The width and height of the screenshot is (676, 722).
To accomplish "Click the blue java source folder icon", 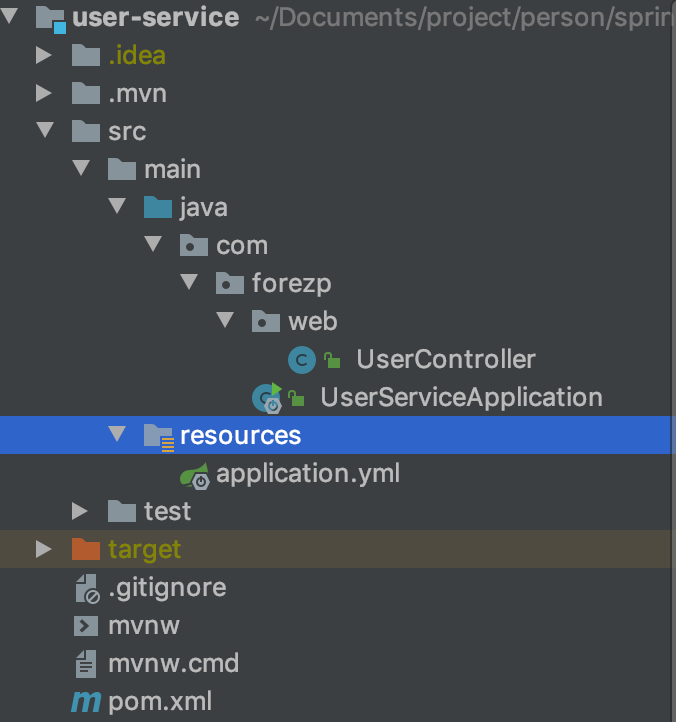I will coord(158,208).
